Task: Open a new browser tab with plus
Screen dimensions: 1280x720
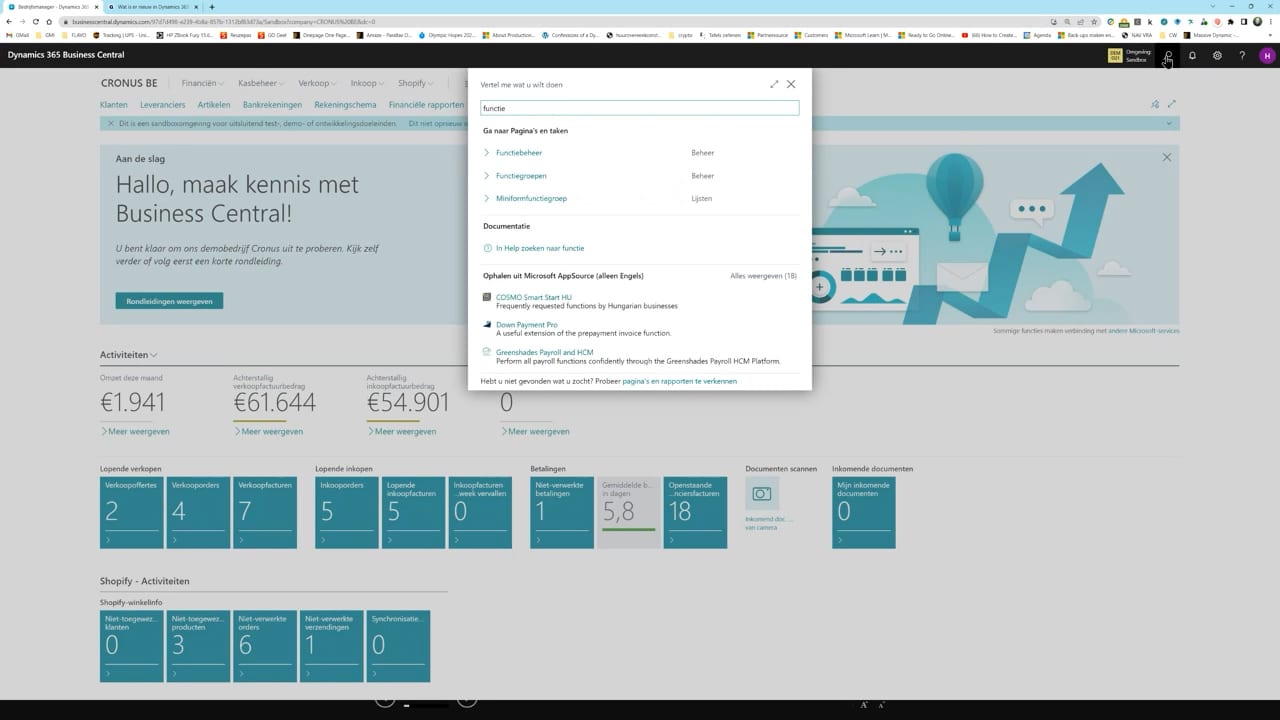Action: (212, 7)
